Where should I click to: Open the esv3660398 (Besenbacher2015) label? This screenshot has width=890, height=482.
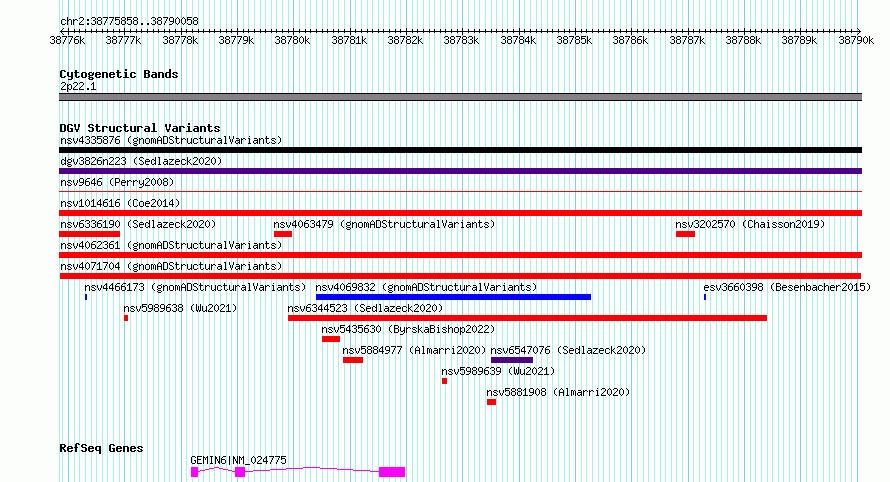tap(787, 287)
